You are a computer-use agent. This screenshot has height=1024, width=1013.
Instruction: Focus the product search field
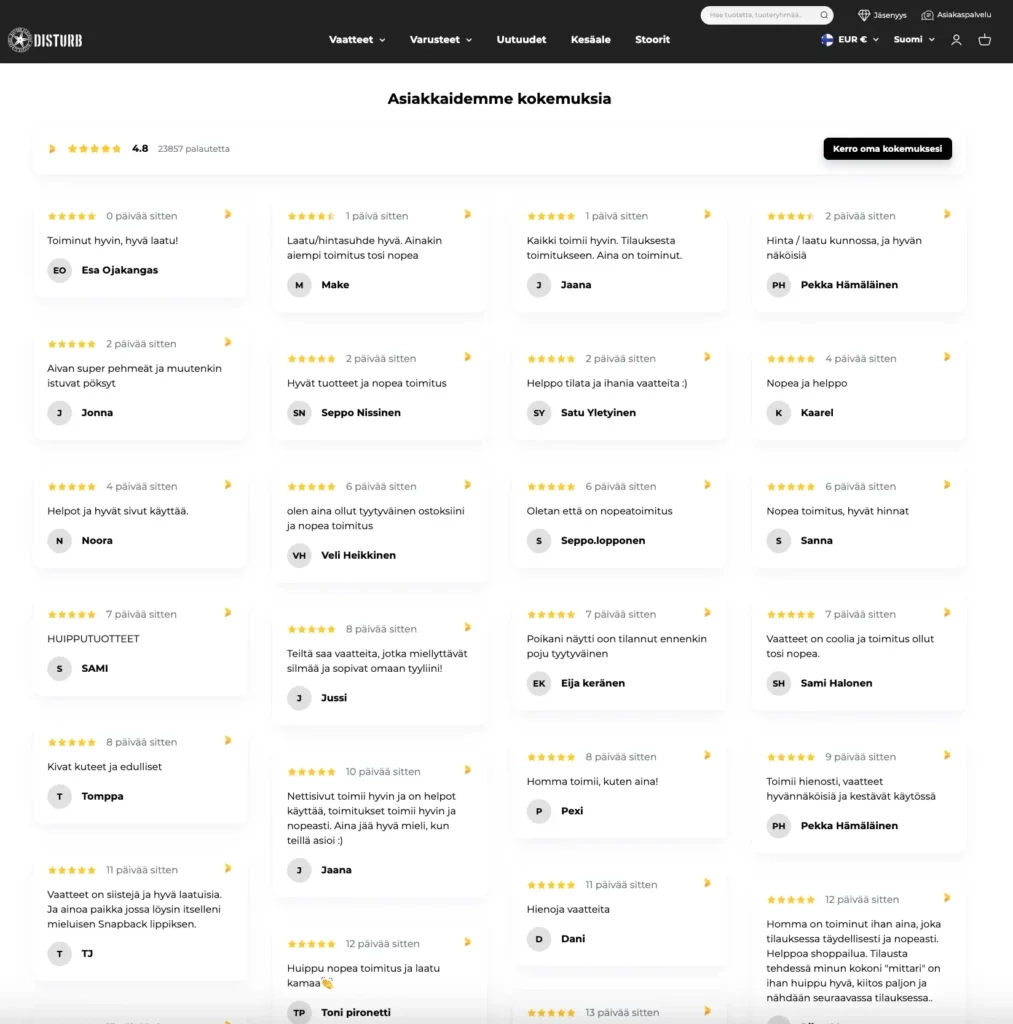pos(758,15)
